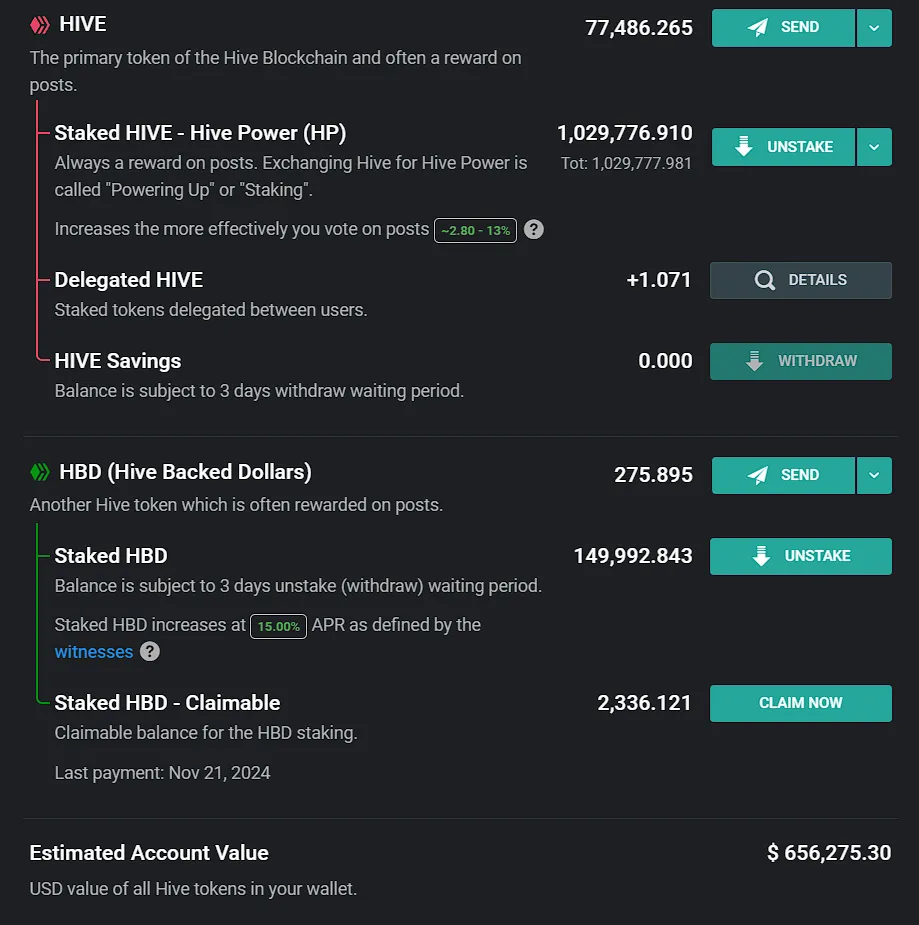This screenshot has width=919, height=925.
Task: Expand the Hive Power Unstake dropdown arrow
Action: (x=874, y=147)
